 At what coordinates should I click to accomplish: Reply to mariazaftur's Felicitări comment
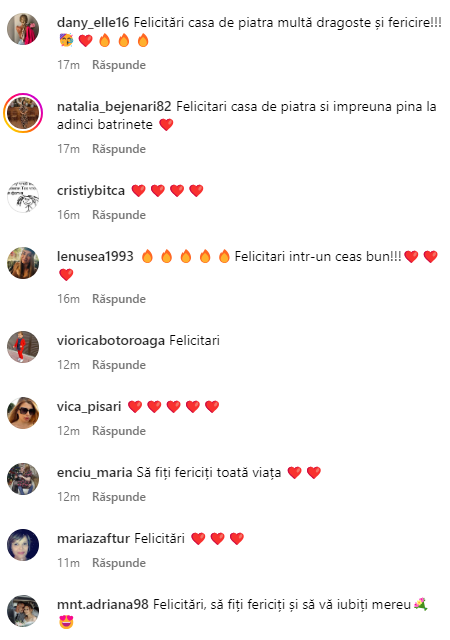click(x=119, y=563)
